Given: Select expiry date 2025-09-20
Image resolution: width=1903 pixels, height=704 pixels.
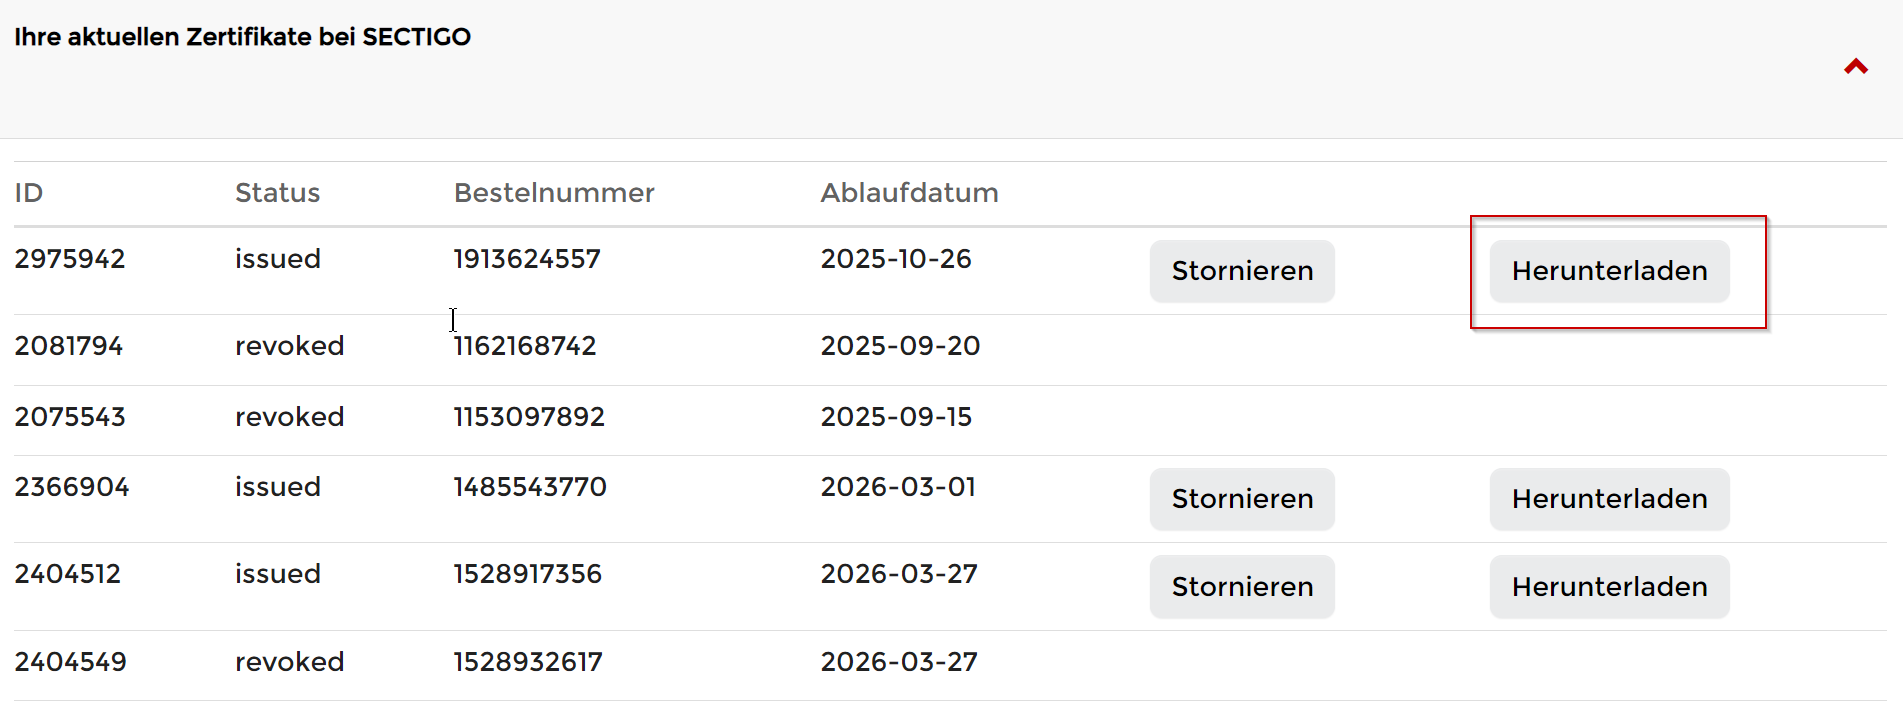Looking at the screenshot, I should click(x=900, y=346).
